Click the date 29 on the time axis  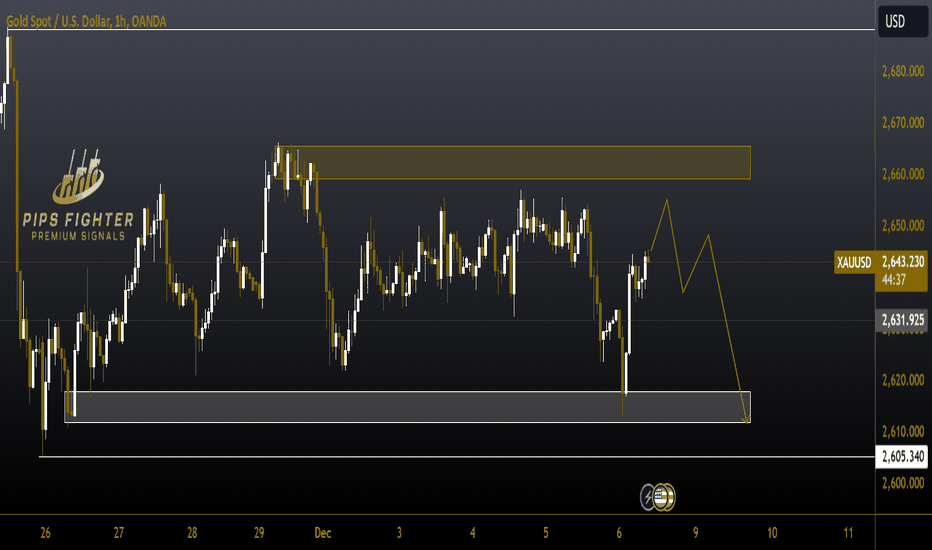259,533
